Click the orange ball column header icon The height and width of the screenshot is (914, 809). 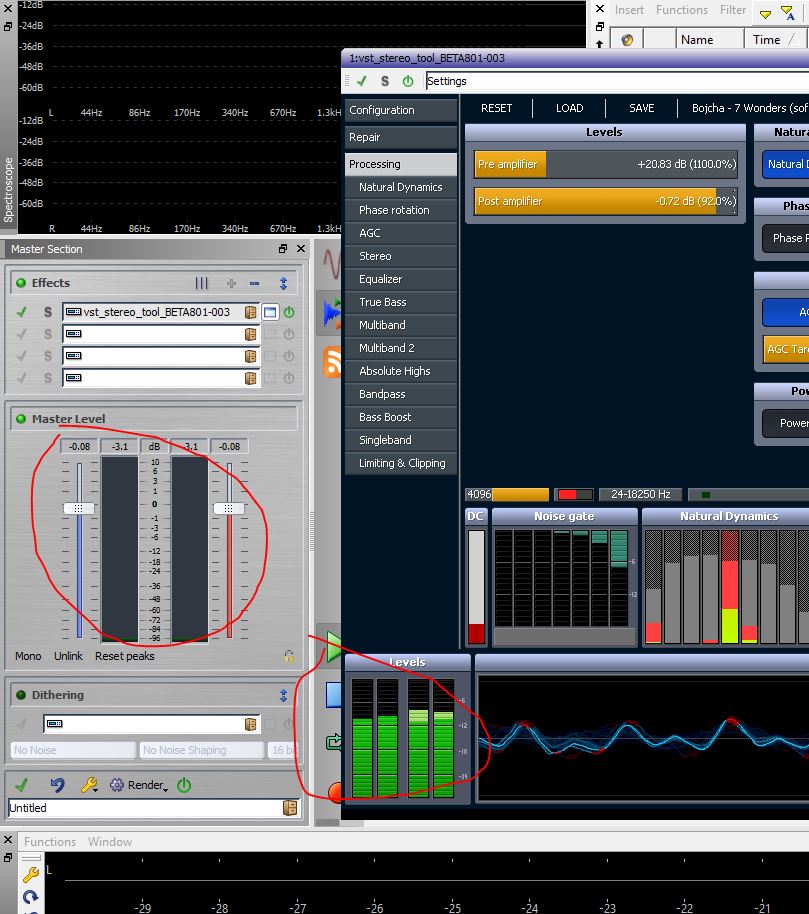pyautogui.click(x=627, y=40)
